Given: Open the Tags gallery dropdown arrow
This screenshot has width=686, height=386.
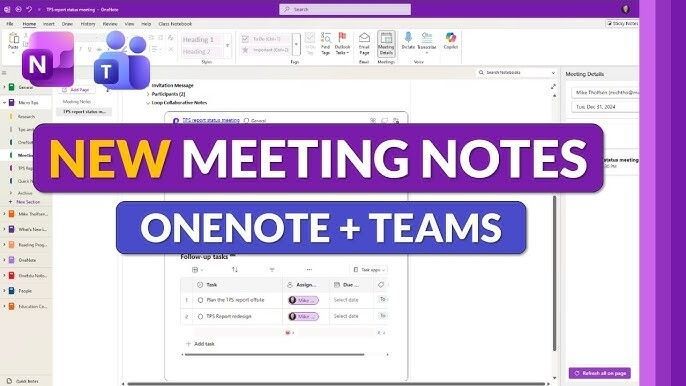Looking at the screenshot, I should click(297, 44).
